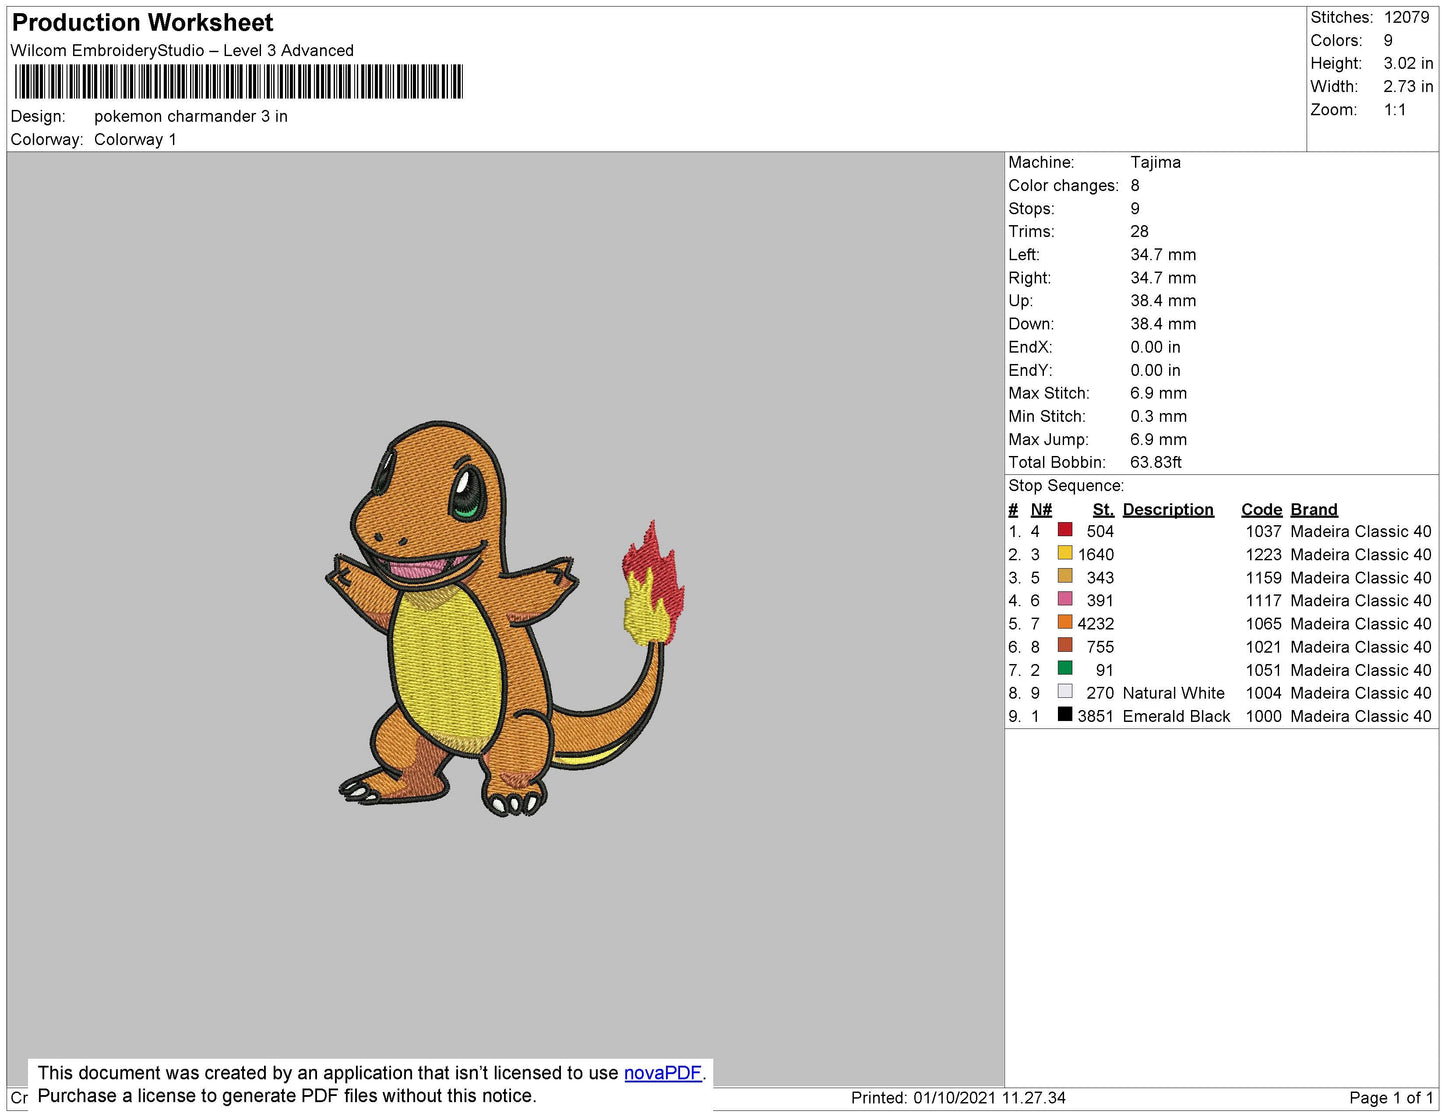Screen dimensions: 1445x1117
Task: Click the Trims value 28
Action: (x=1139, y=232)
